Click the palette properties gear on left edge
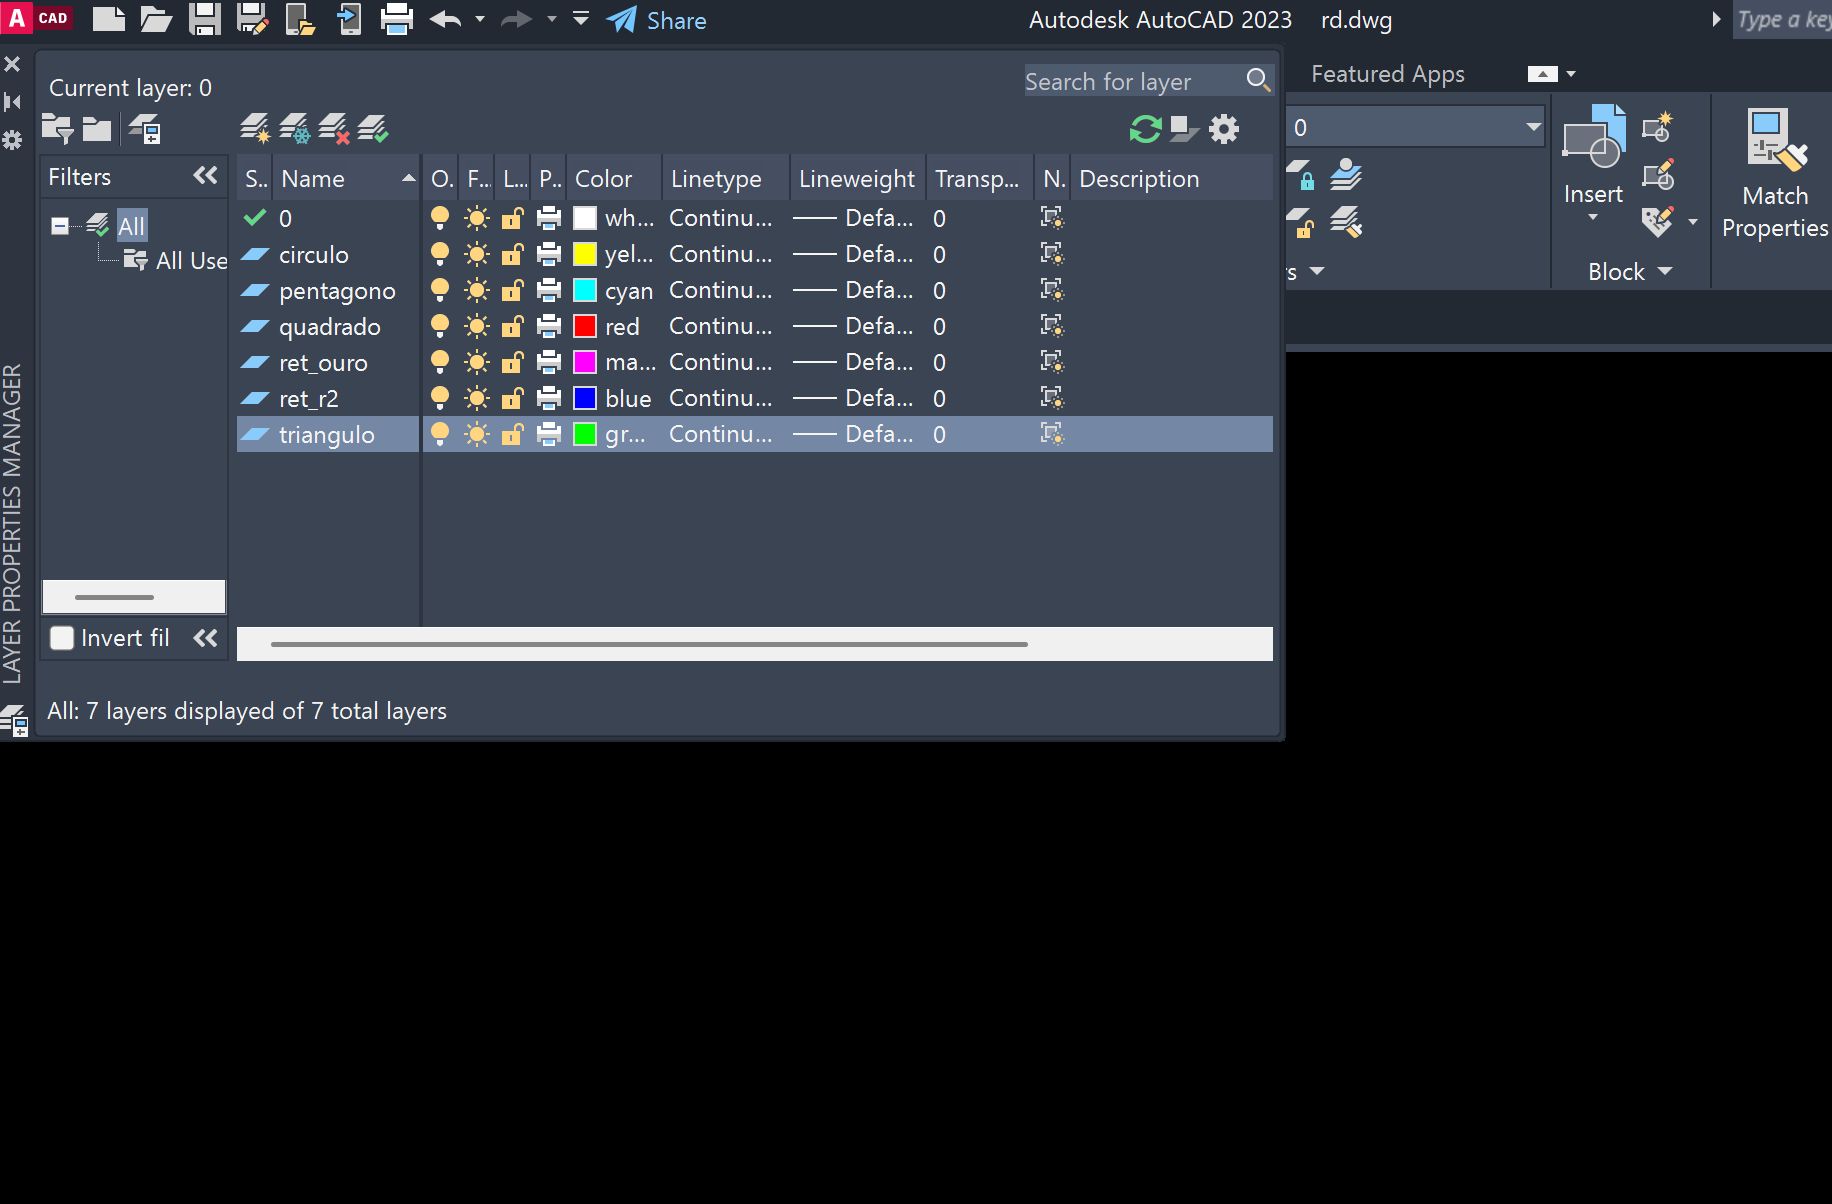 [x=12, y=140]
